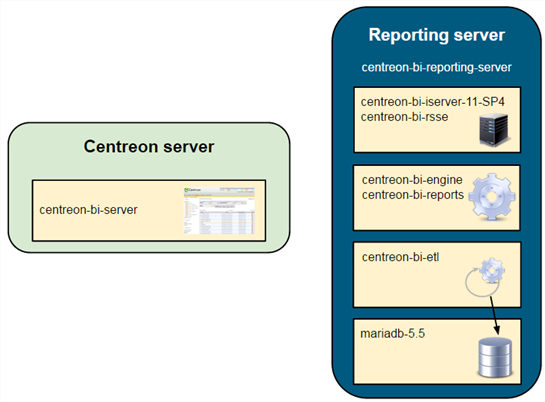The width and height of the screenshot is (545, 402).
Task: Click the 'centreon-bi-reports' text
Action: click(x=413, y=195)
